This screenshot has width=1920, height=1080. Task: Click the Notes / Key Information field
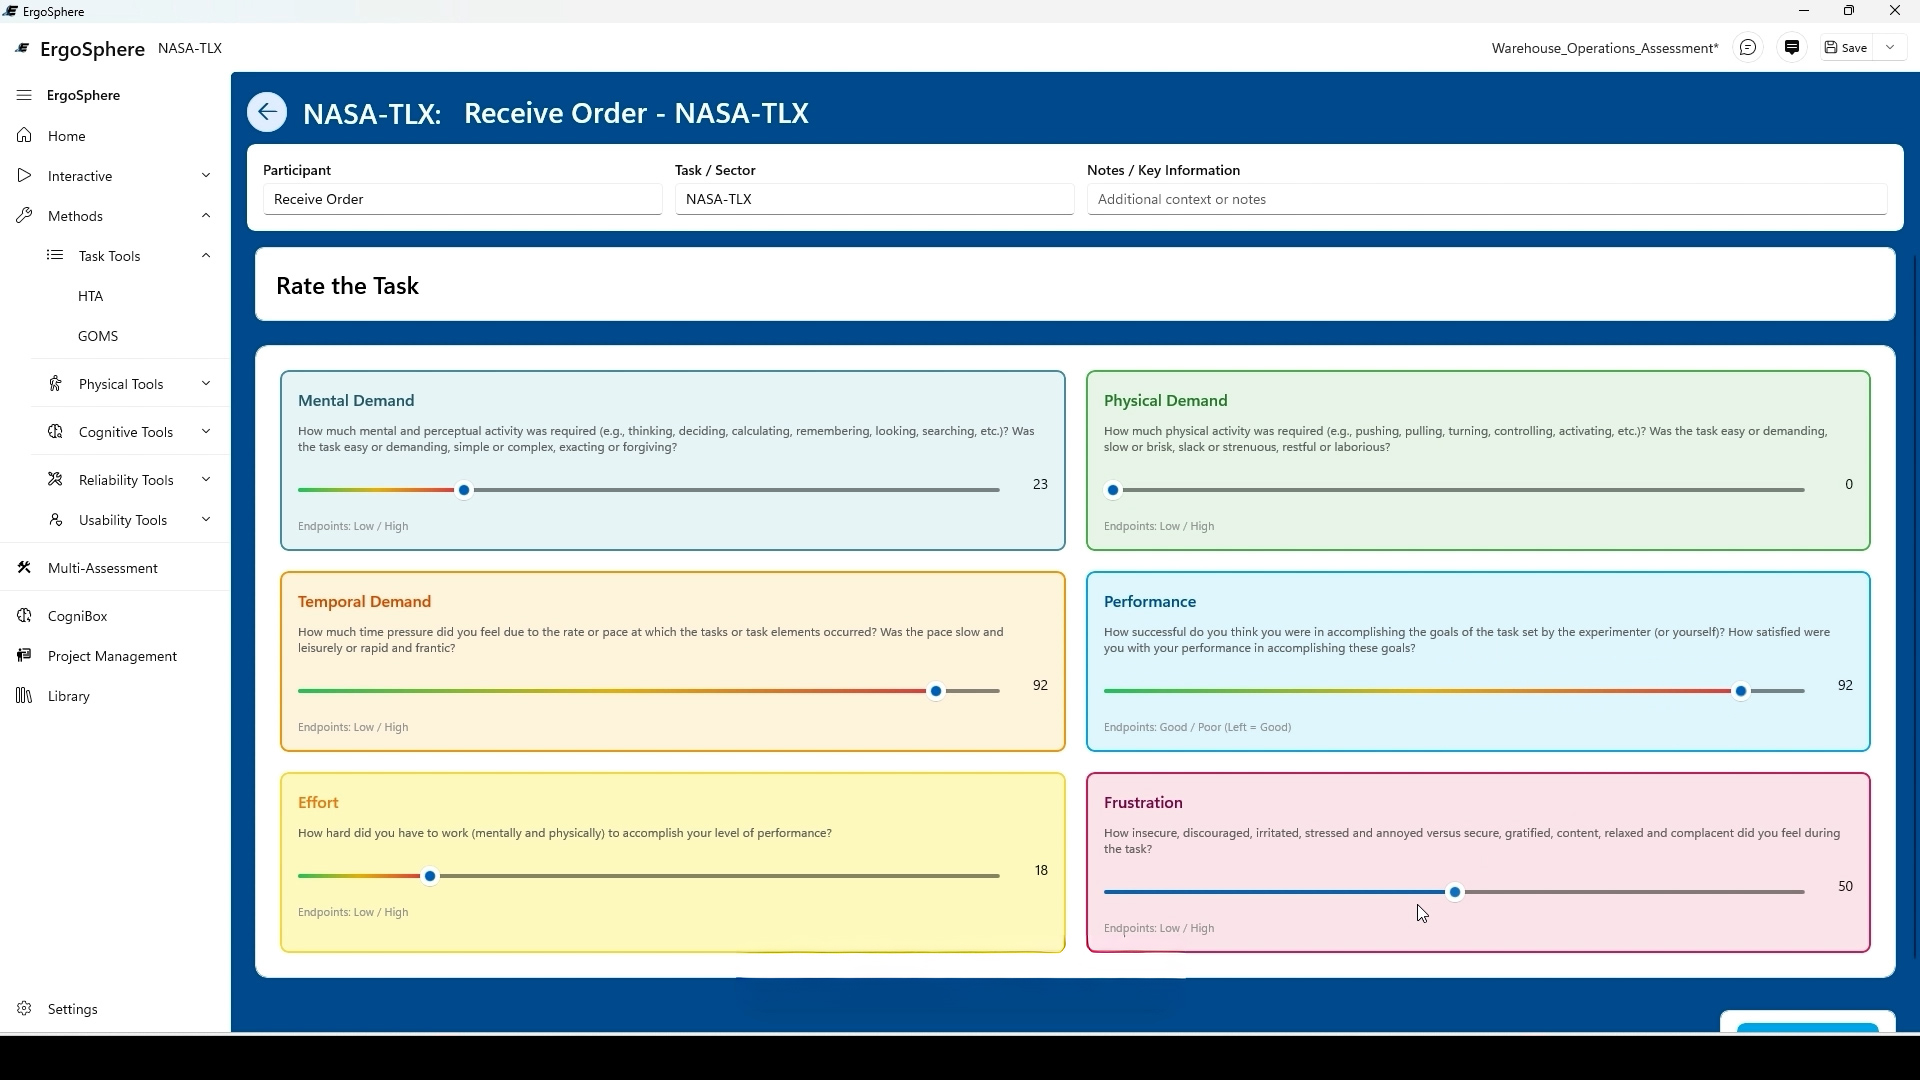[x=1486, y=199]
